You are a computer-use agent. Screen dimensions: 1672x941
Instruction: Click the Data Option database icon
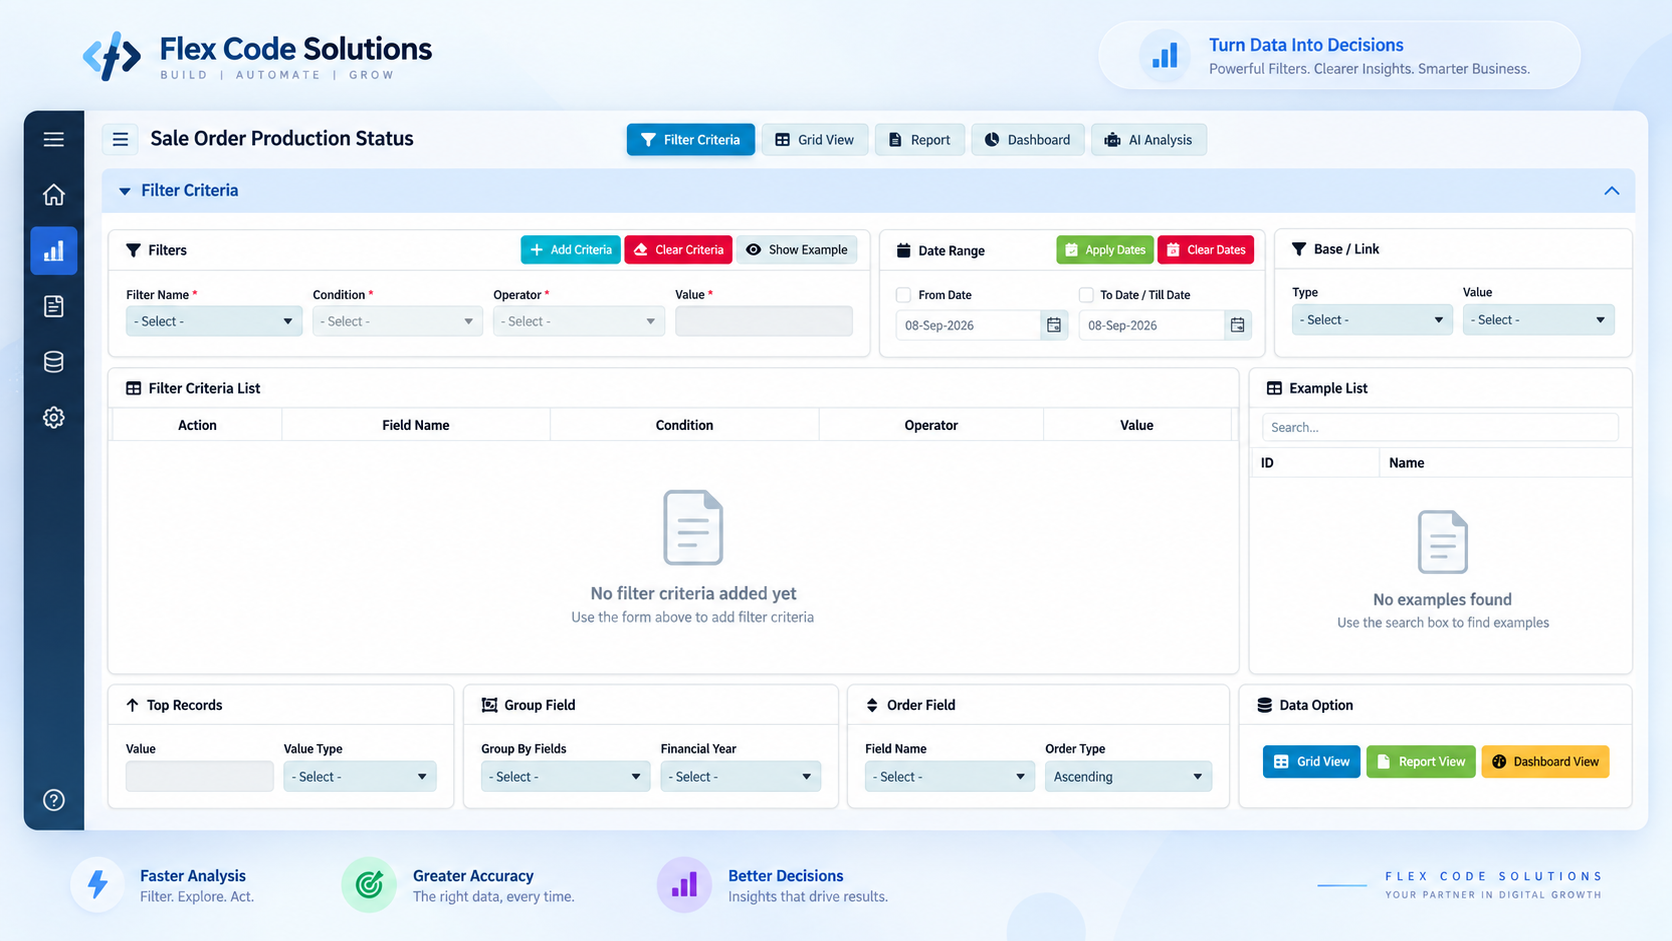[1264, 705]
